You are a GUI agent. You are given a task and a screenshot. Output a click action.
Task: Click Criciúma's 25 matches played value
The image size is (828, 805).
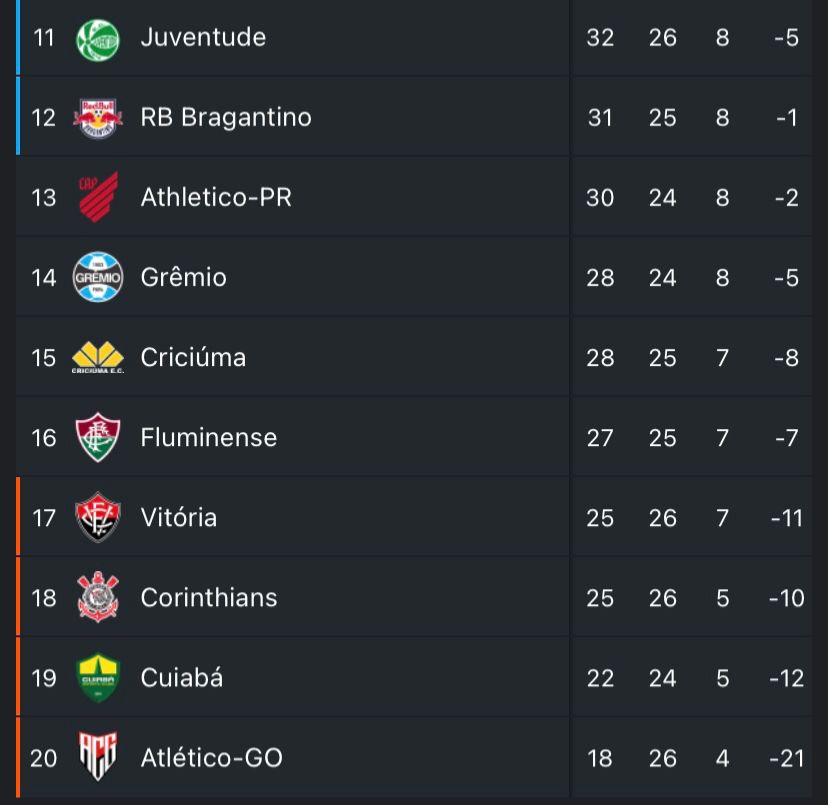coord(662,358)
